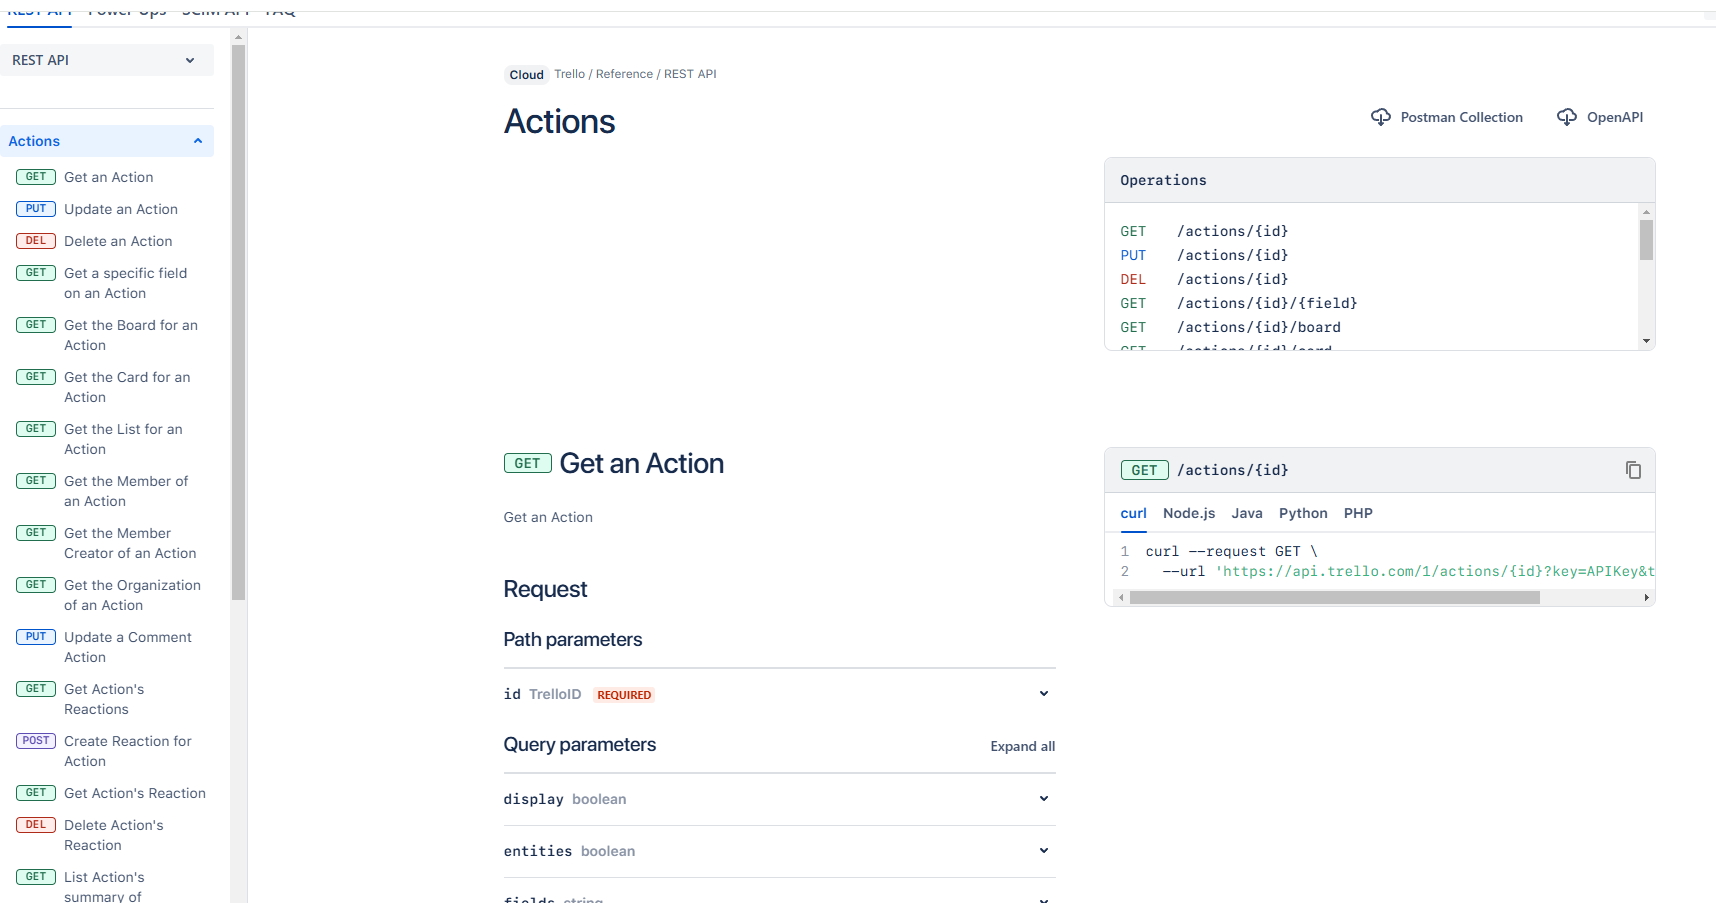Screen dimensions: 1716x903
Task: Click the sidebar scroll up arrow
Action: (238, 37)
